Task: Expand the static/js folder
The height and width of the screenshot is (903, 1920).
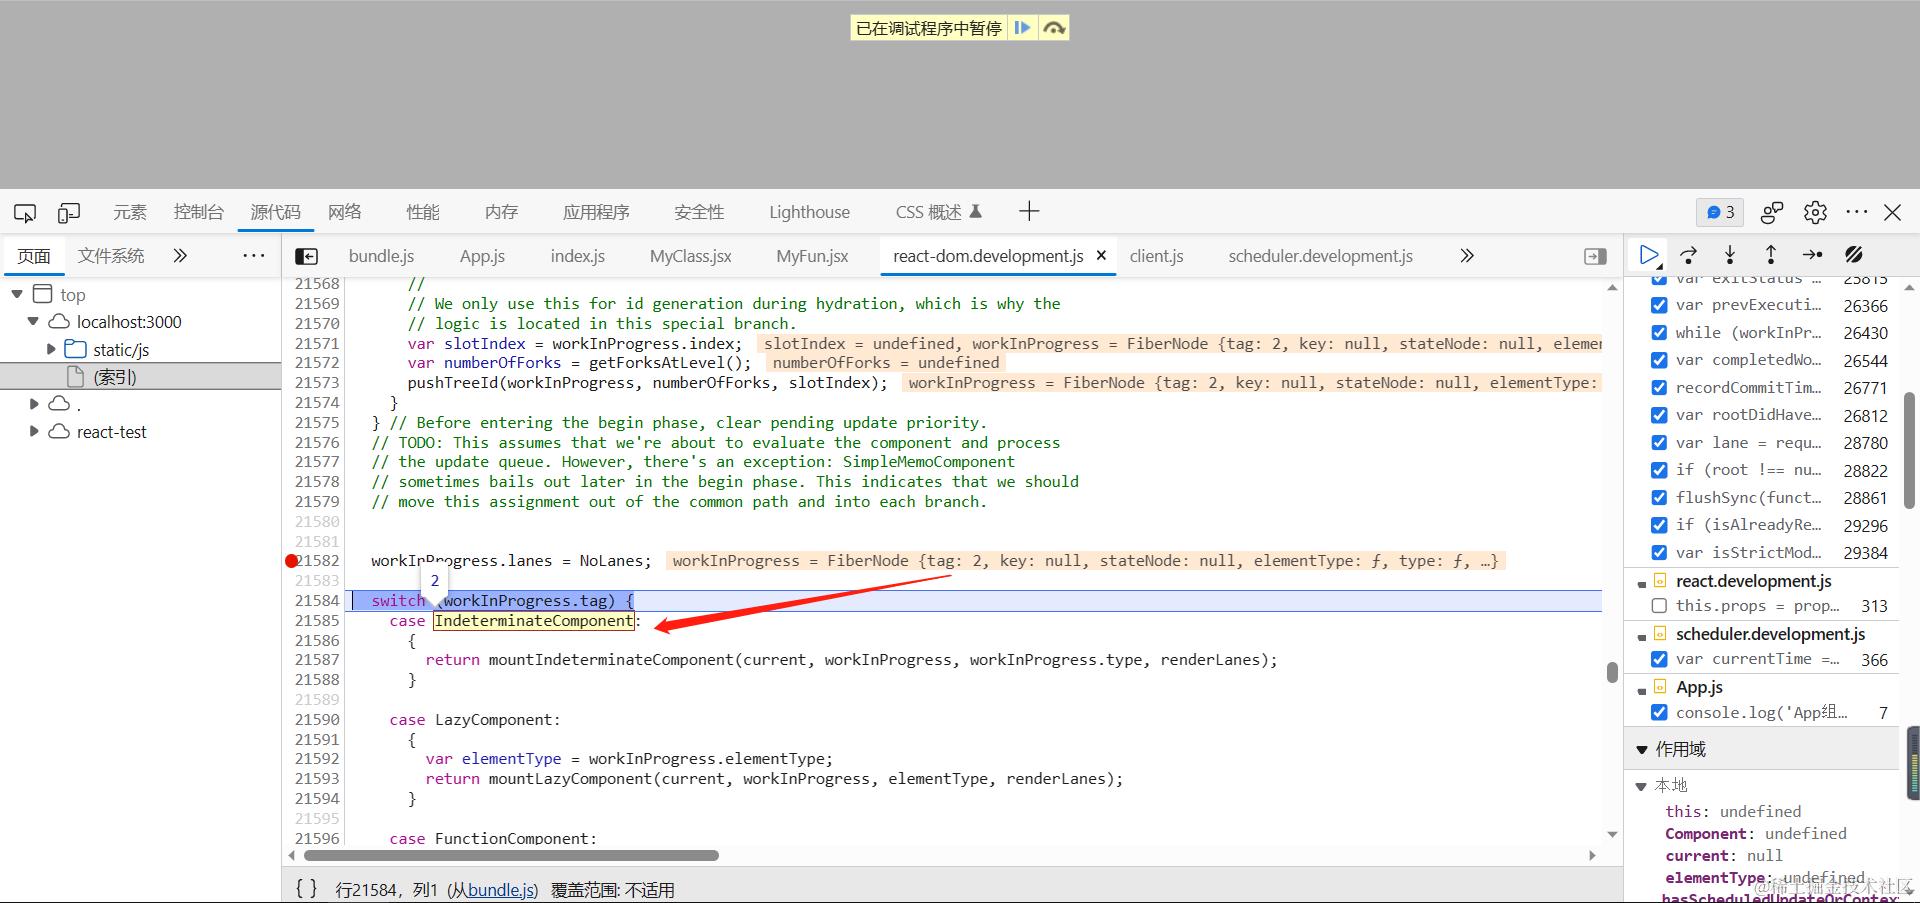Action: [x=51, y=349]
